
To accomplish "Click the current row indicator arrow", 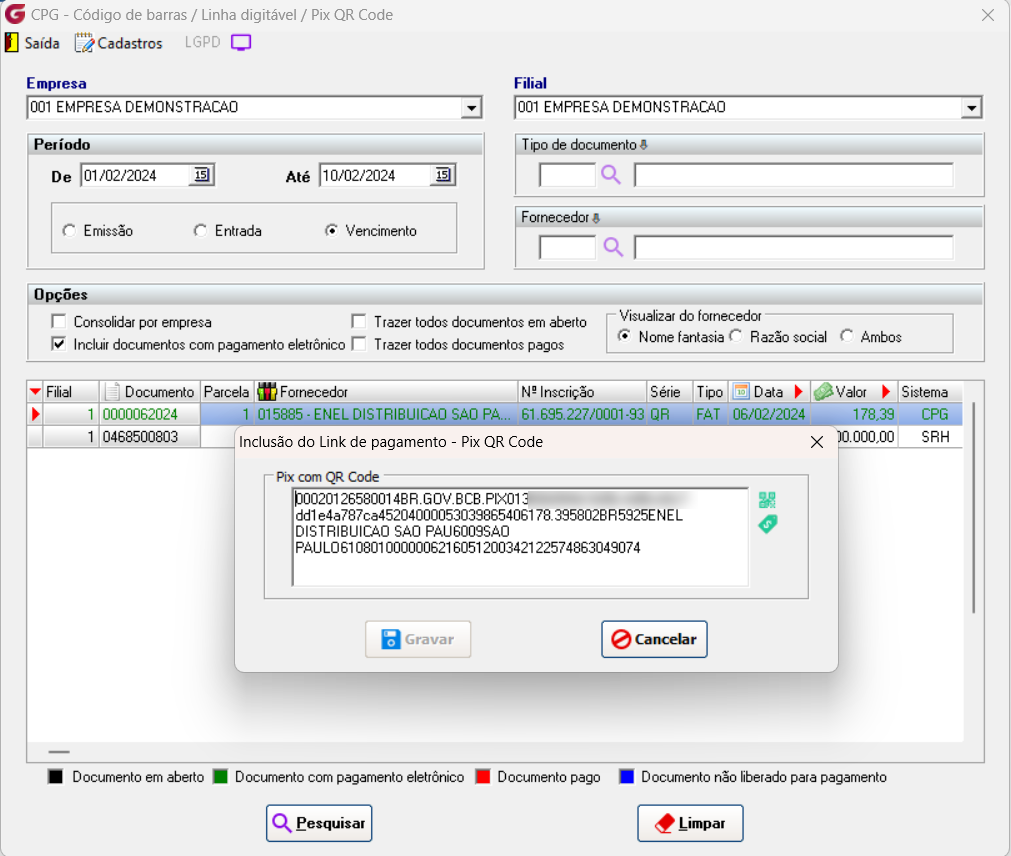I will pos(35,414).
